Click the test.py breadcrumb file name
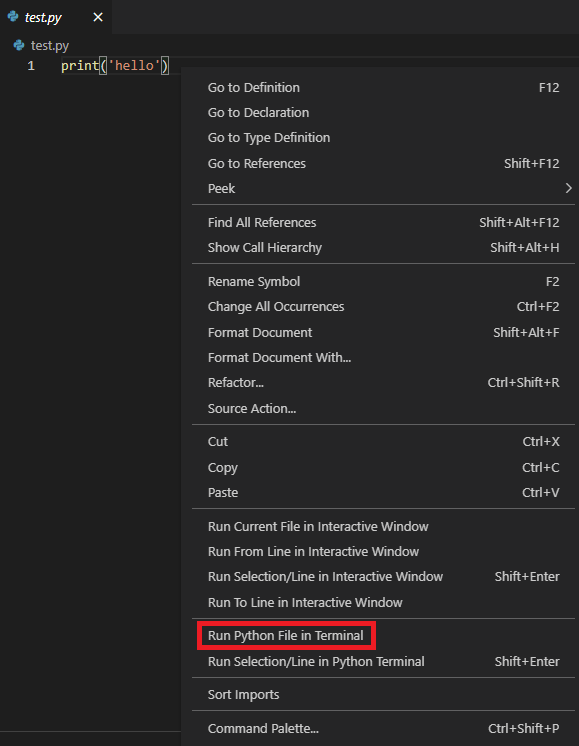This screenshot has height=746, width=579. tap(50, 46)
